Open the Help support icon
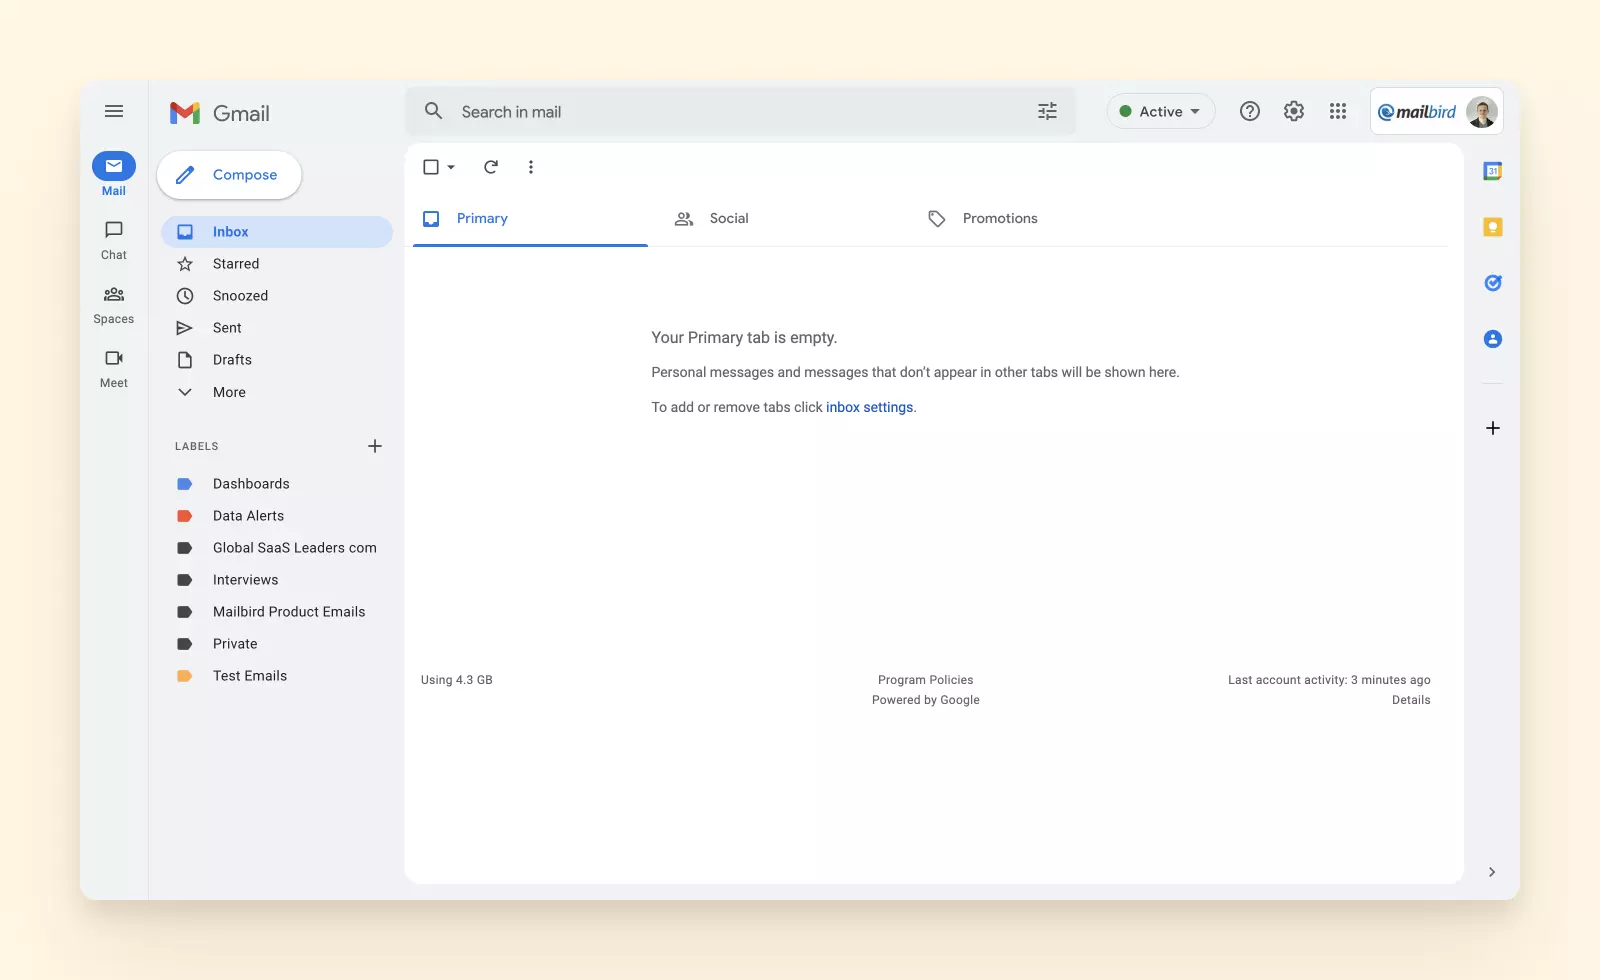The width and height of the screenshot is (1600, 980). [1250, 111]
